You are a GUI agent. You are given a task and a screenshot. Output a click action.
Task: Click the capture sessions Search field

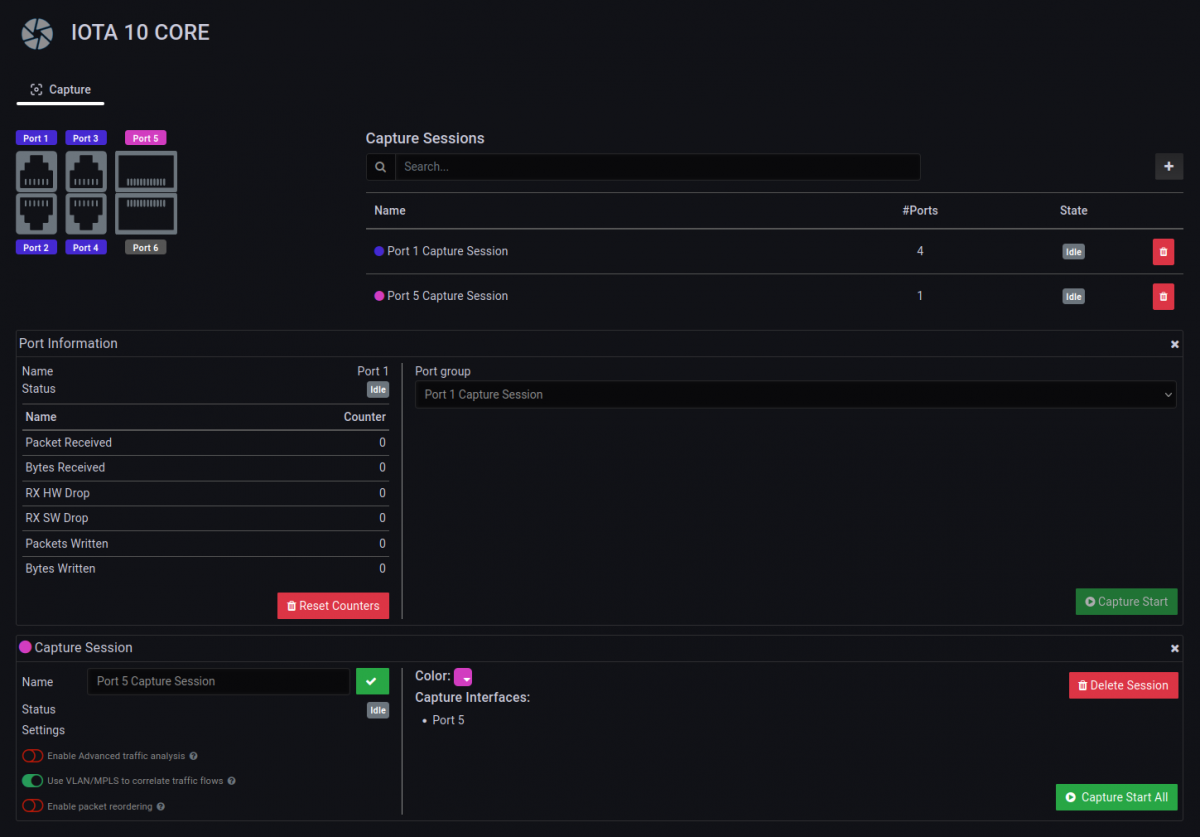[x=657, y=167]
